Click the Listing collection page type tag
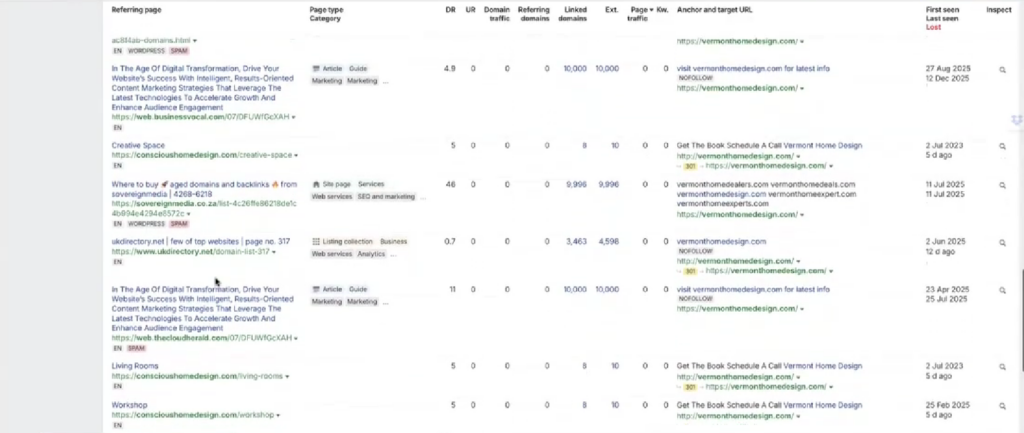This screenshot has height=433, width=1024. point(343,242)
